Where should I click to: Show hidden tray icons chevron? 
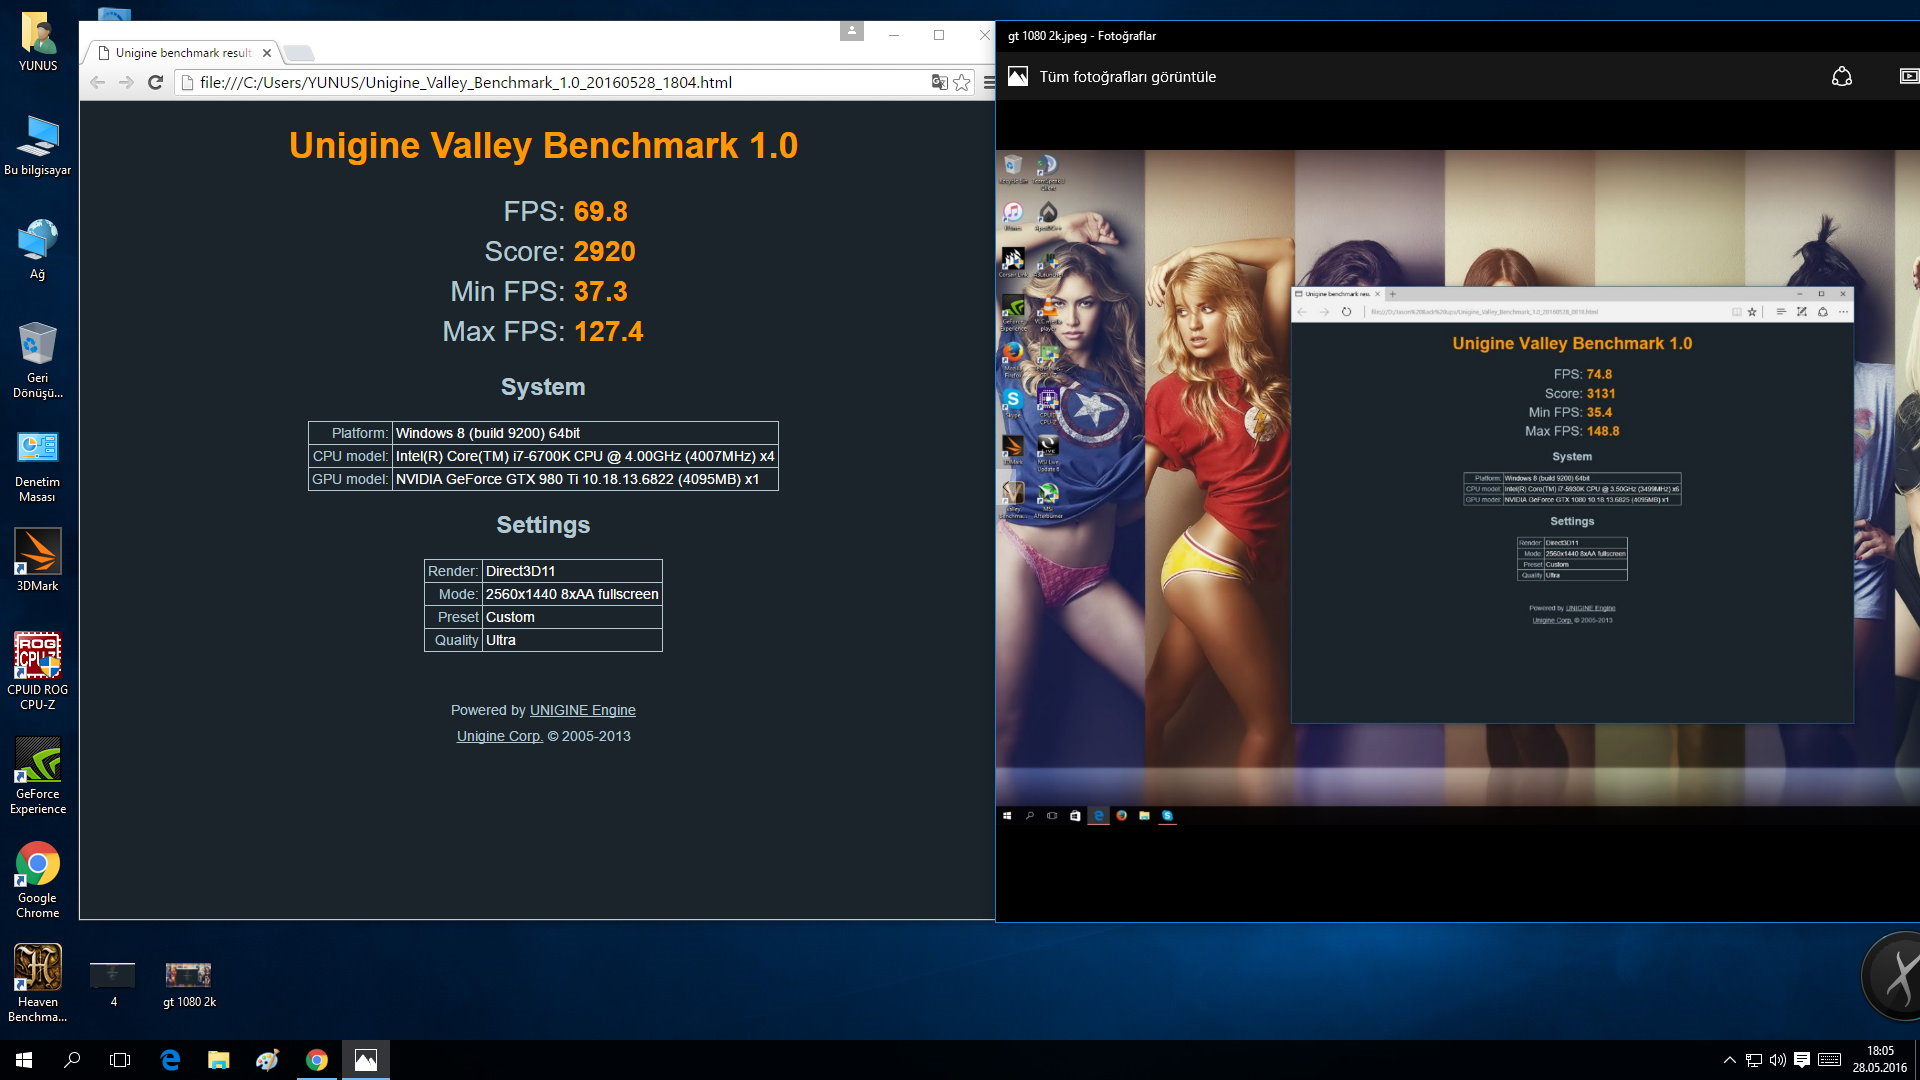pyautogui.click(x=1729, y=1060)
